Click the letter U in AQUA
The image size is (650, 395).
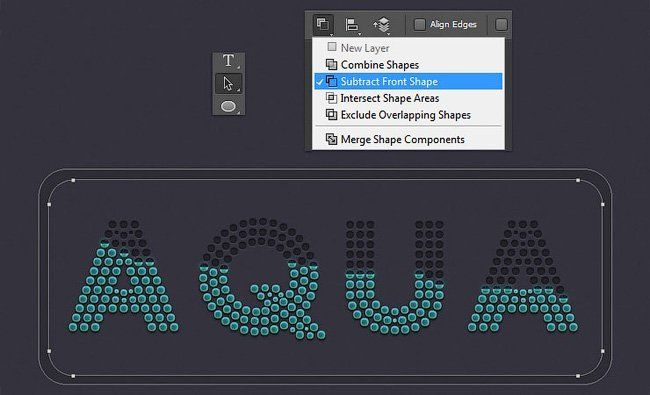(x=395, y=277)
